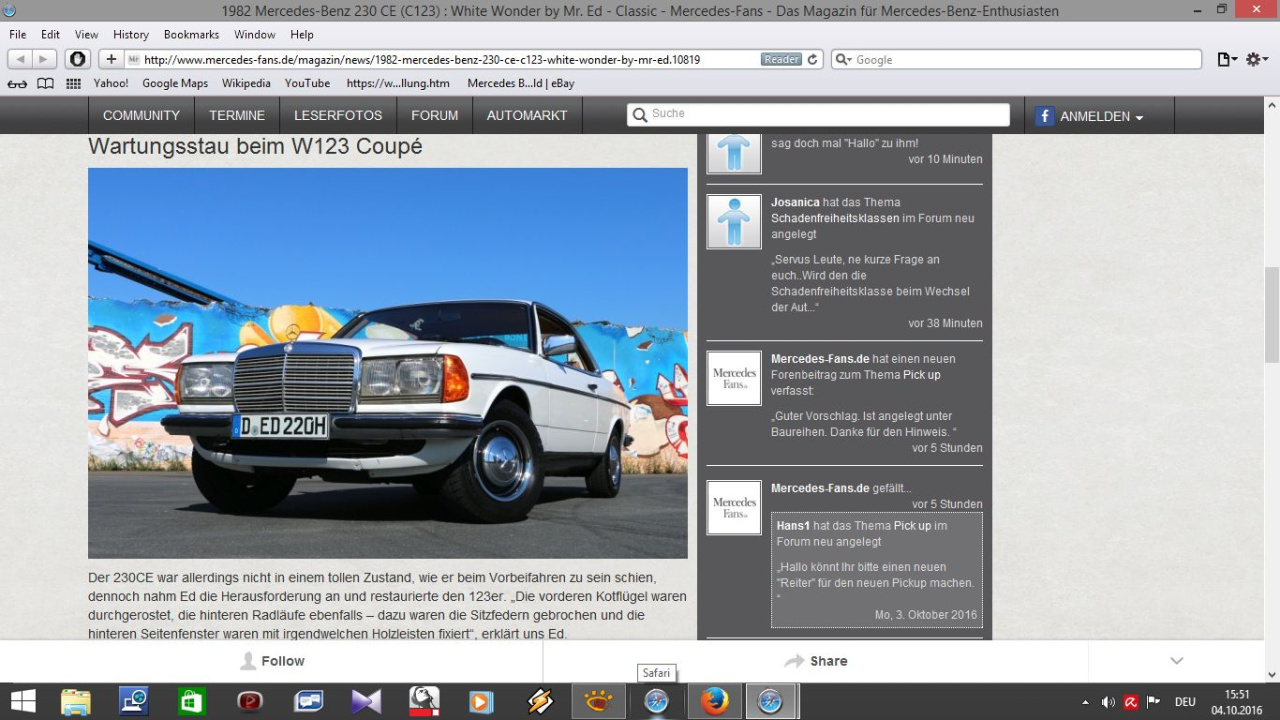
Task: Open the Bookmarks menu
Action: click(x=191, y=34)
